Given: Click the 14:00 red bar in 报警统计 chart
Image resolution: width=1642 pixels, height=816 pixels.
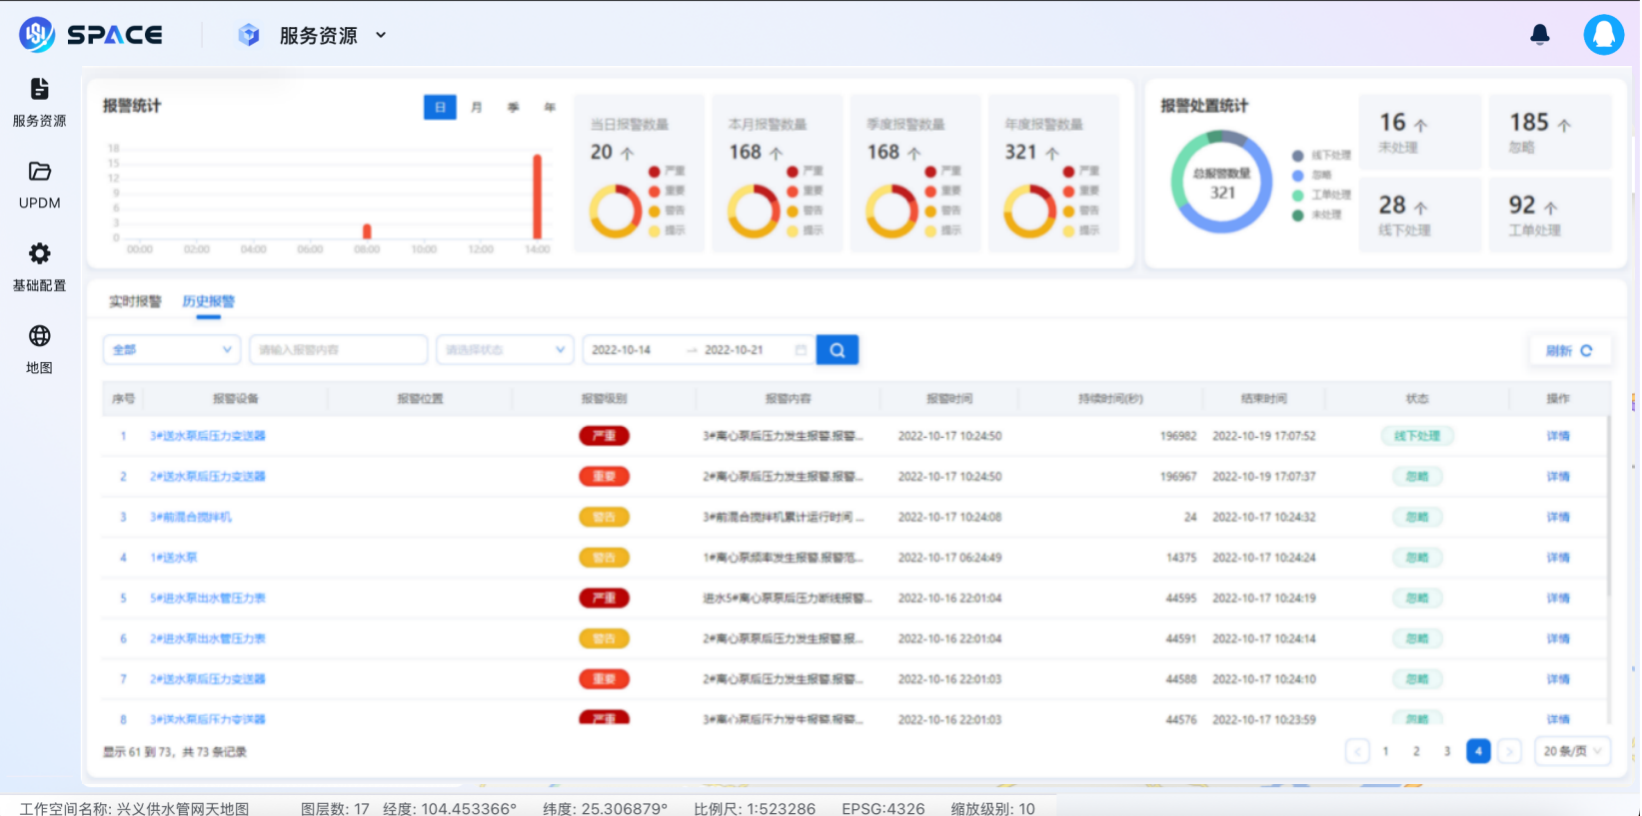Looking at the screenshot, I should 537,196.
